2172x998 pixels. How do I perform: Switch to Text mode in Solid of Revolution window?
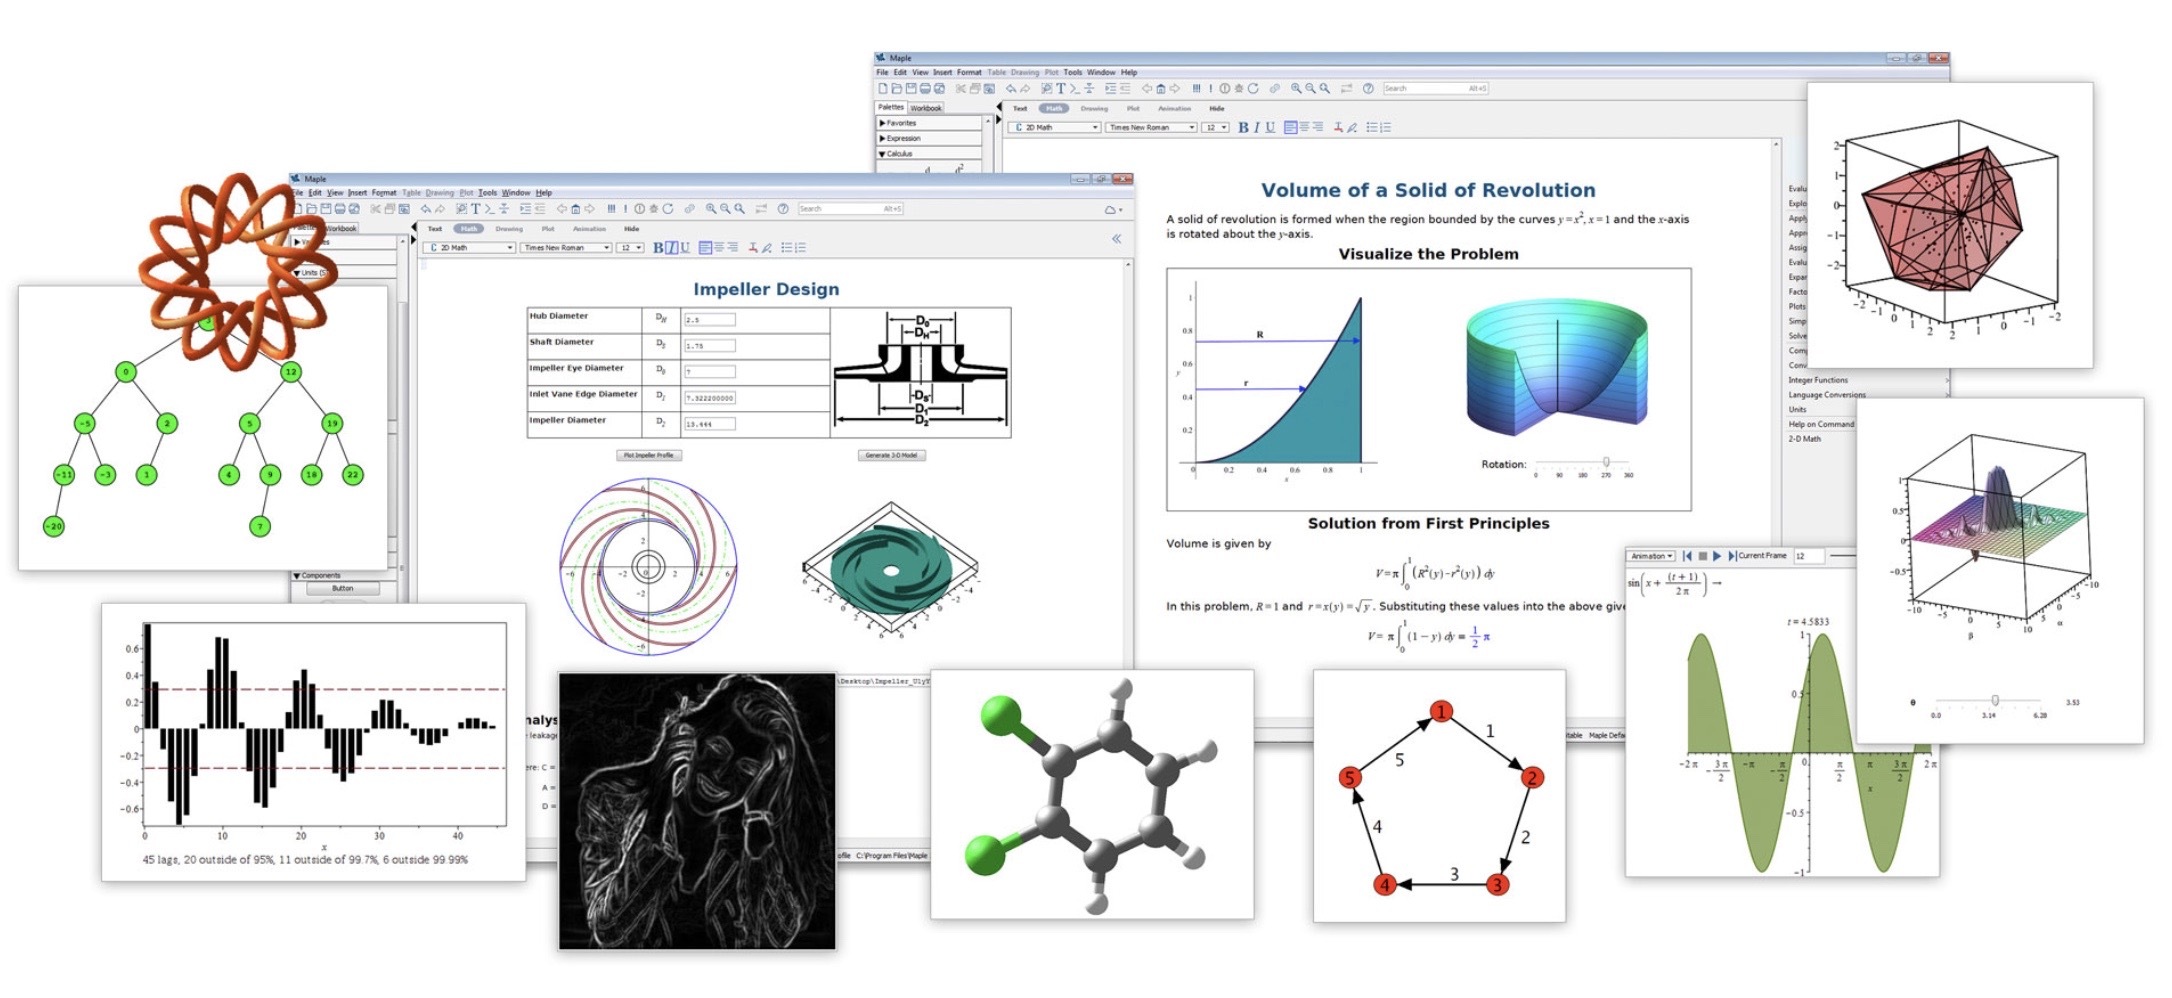coord(1020,108)
